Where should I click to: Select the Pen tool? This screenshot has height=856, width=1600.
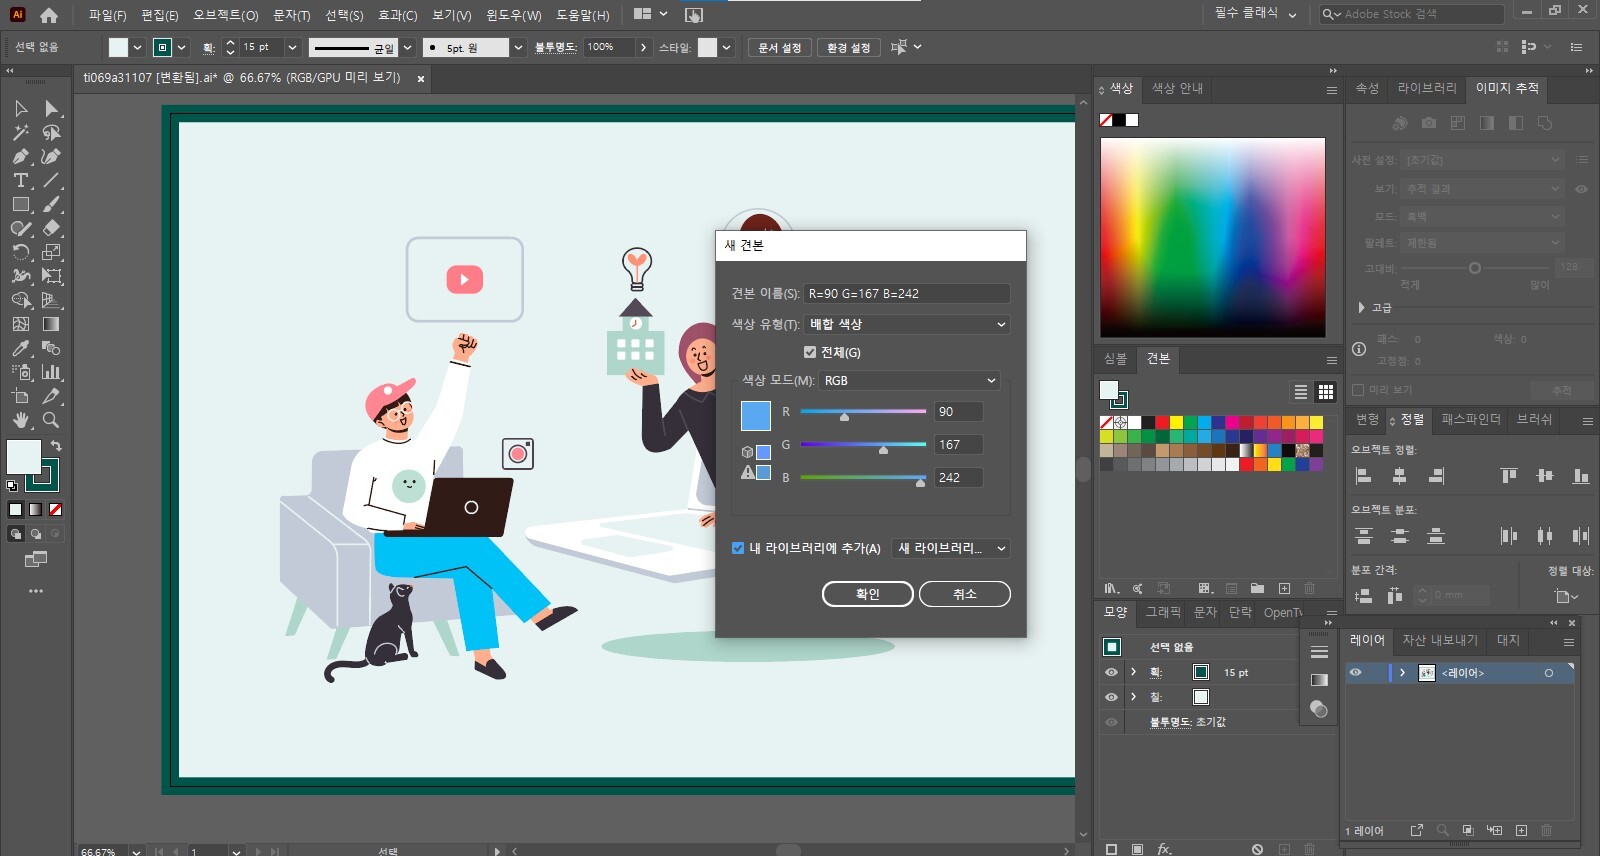click(20, 156)
